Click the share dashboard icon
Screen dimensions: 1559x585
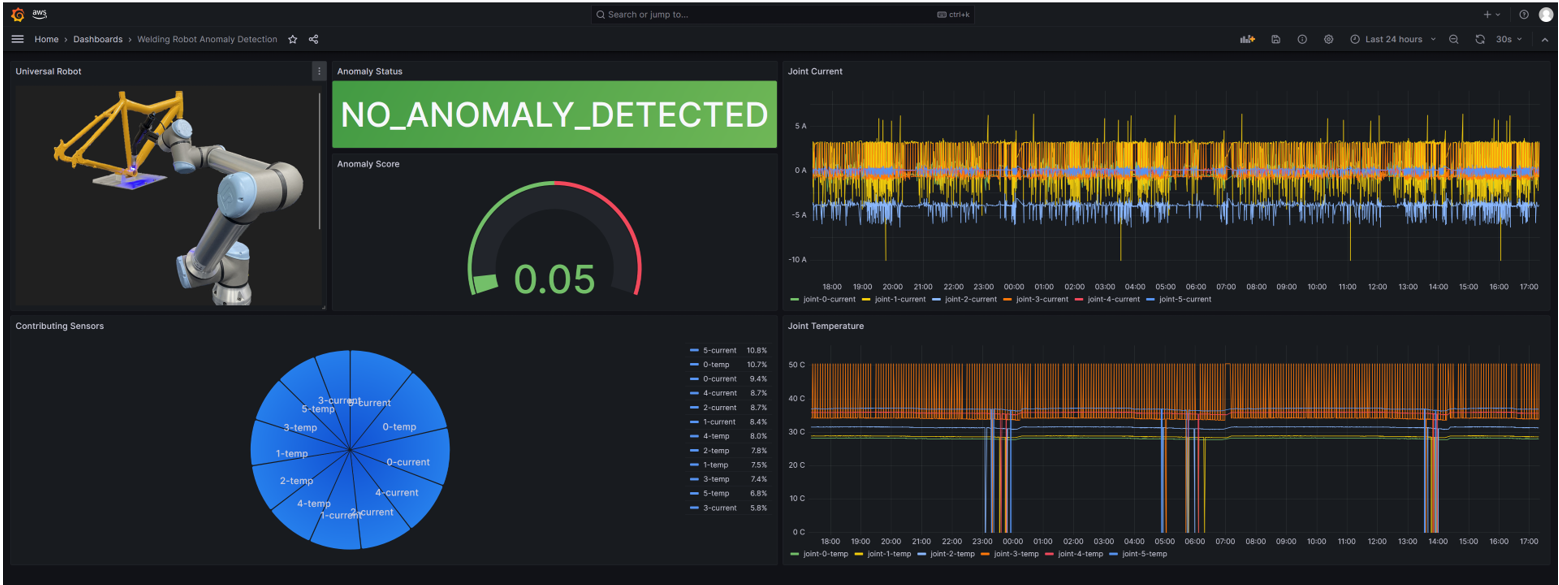(314, 40)
